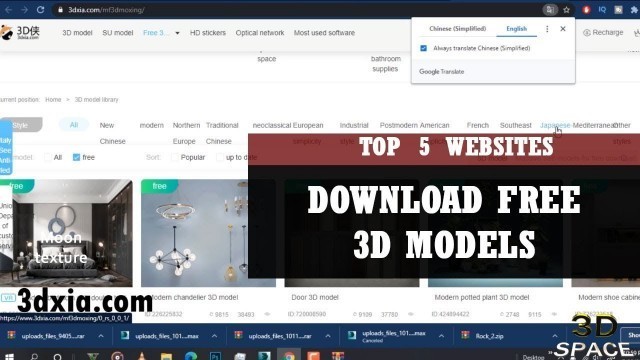Open the Optical network menu
Image resolution: width=640 pixels, height=360 pixels.
tap(260, 33)
